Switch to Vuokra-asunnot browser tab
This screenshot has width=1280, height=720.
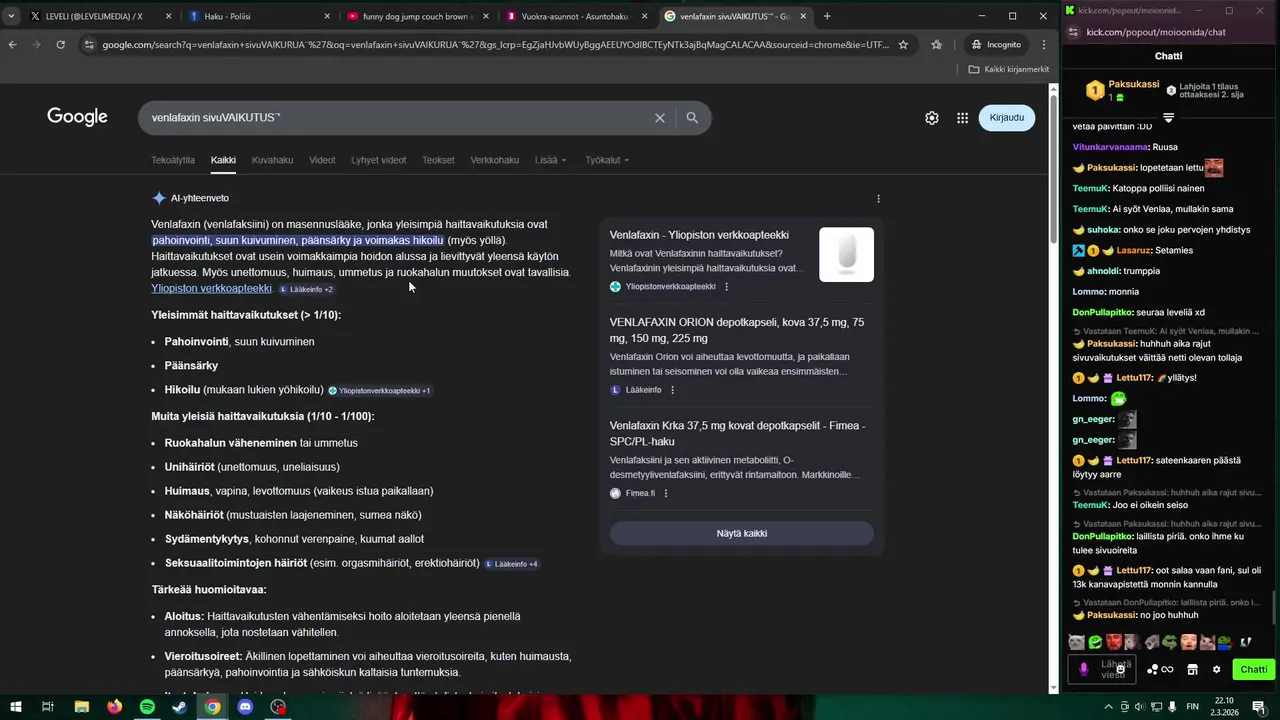(x=576, y=16)
